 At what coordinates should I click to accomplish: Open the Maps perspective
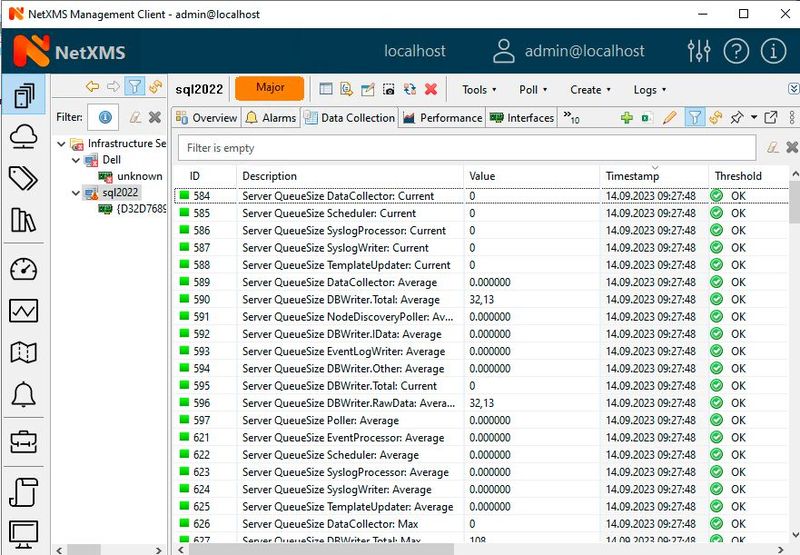(x=23, y=351)
